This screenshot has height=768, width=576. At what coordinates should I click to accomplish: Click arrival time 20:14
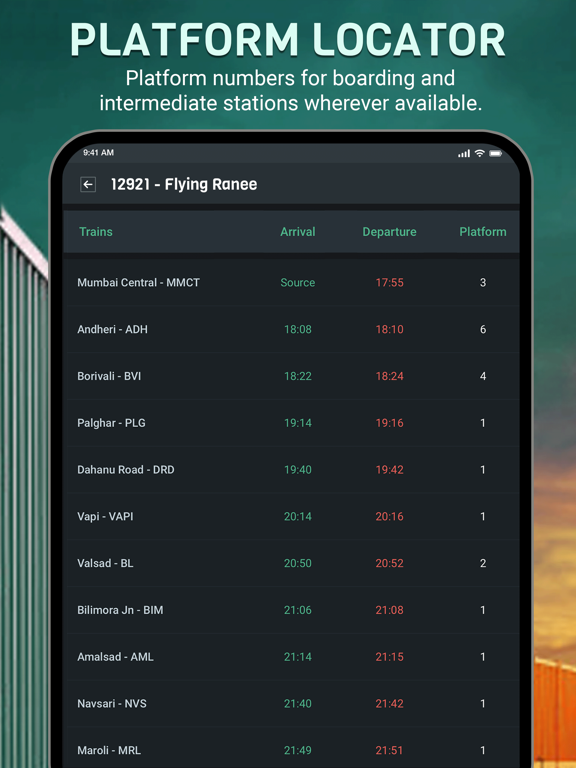tap(298, 516)
